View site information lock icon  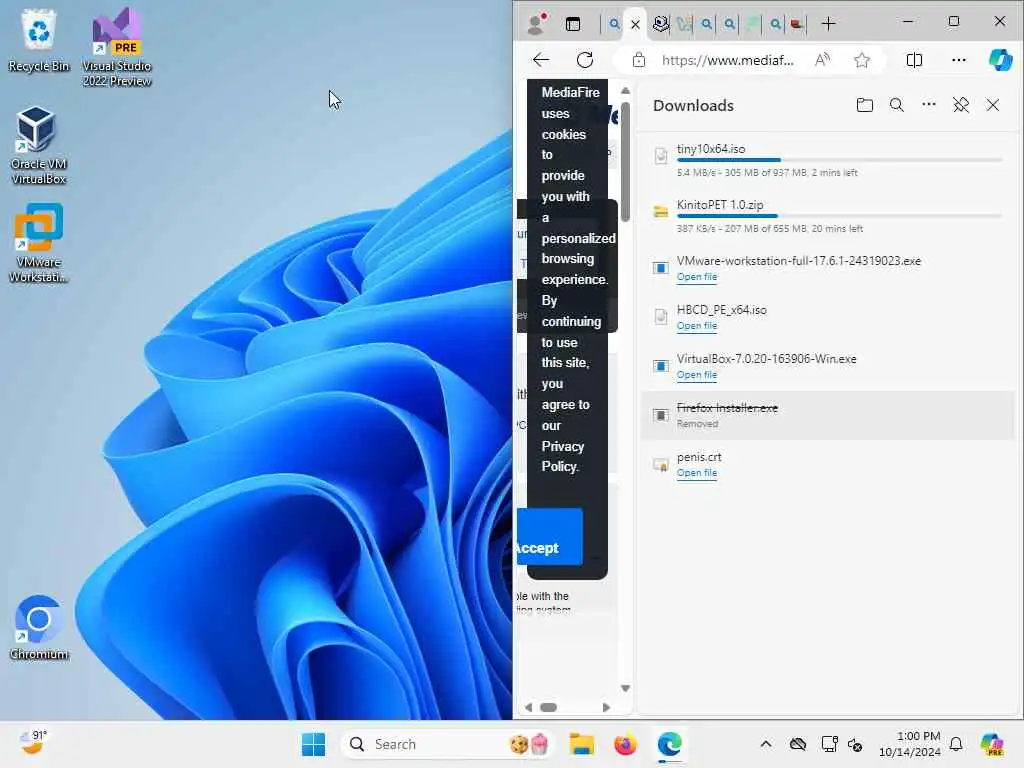click(639, 60)
